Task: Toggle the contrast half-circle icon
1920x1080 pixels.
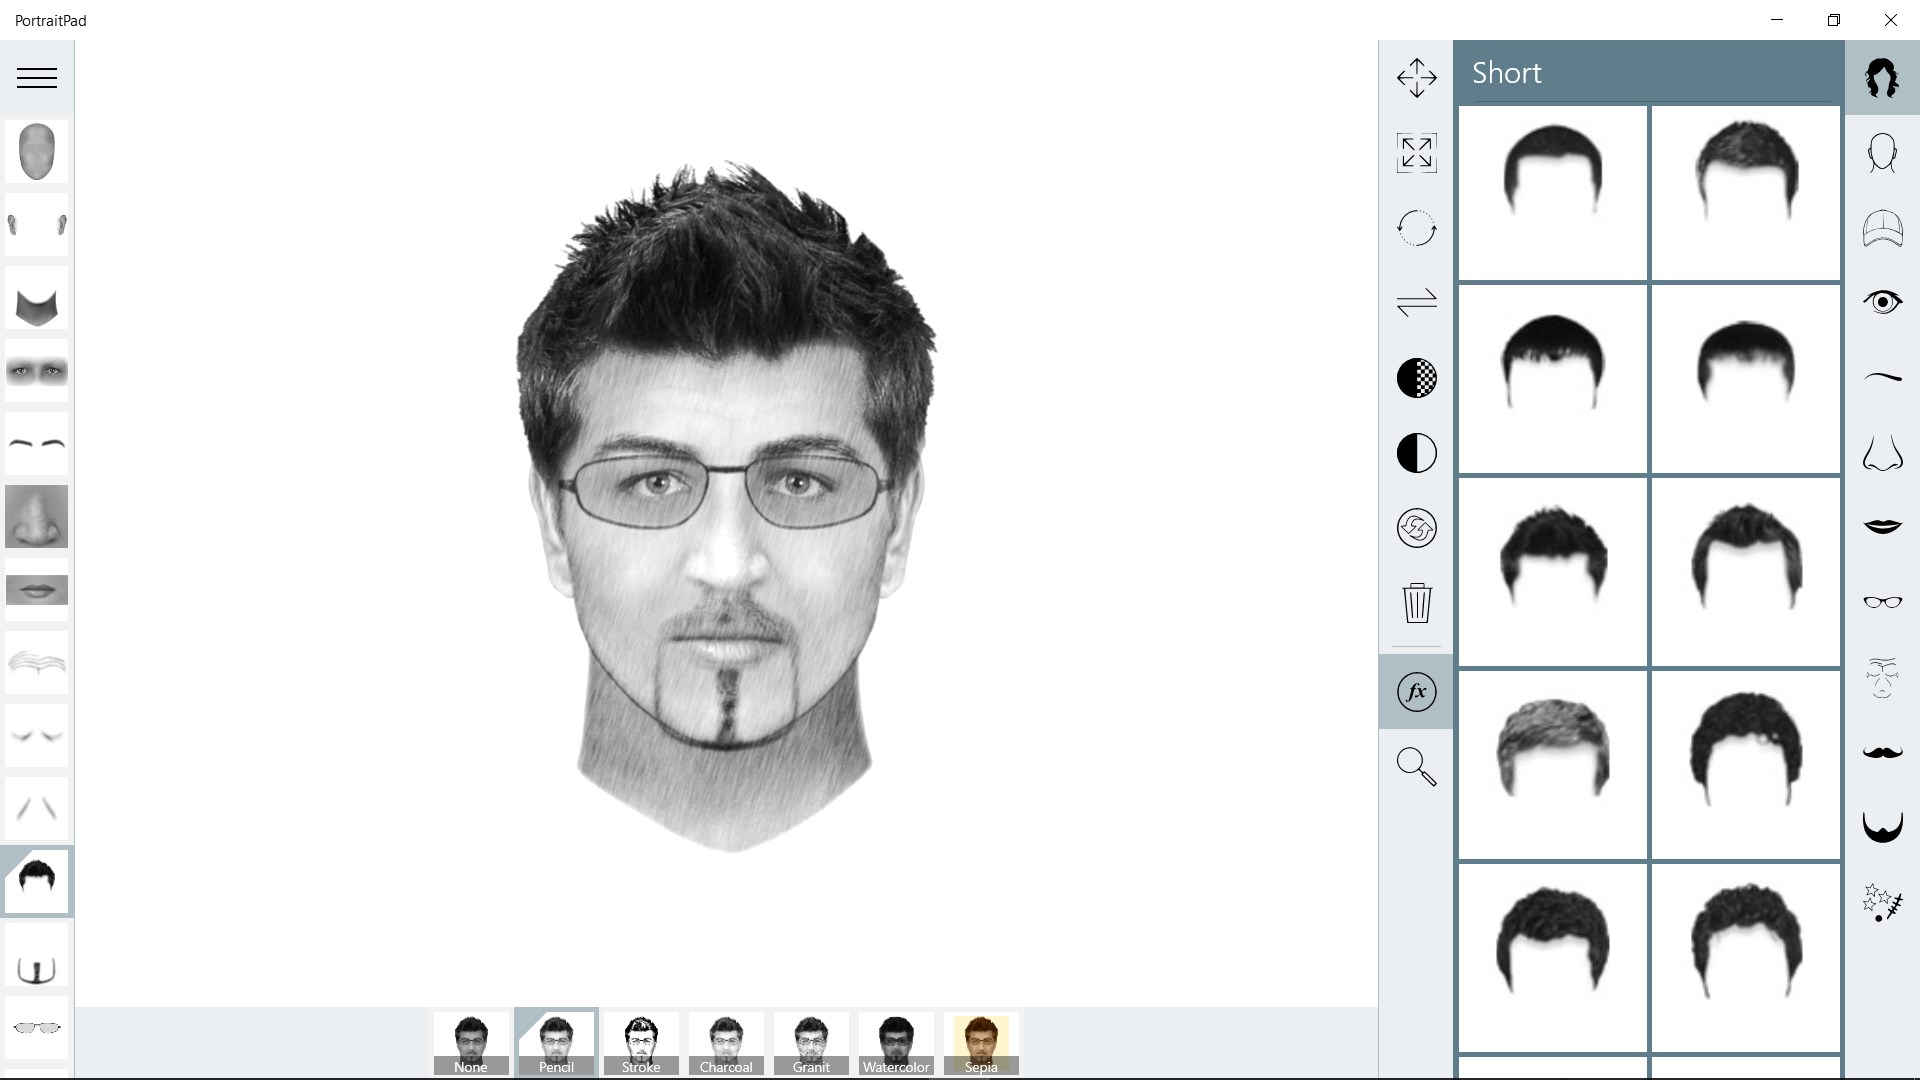Action: coord(1416,453)
